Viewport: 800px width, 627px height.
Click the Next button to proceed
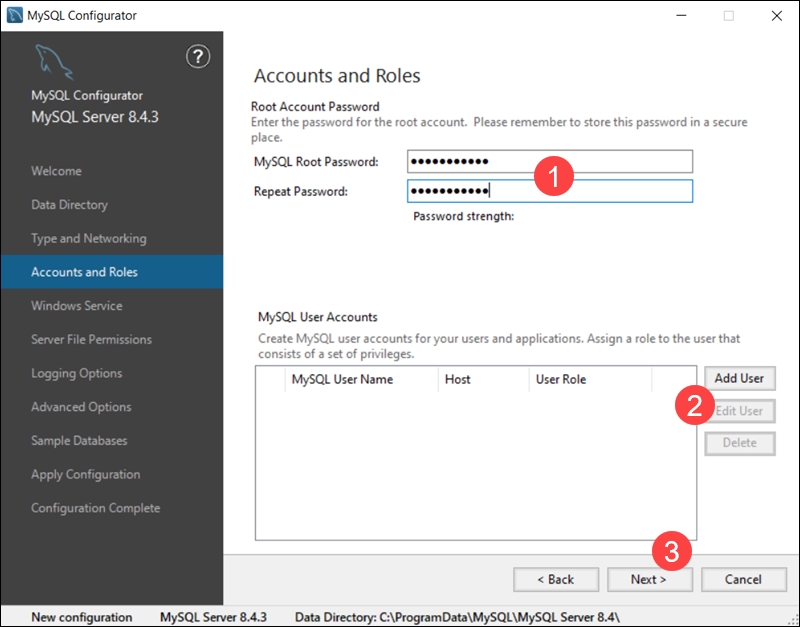tap(650, 579)
